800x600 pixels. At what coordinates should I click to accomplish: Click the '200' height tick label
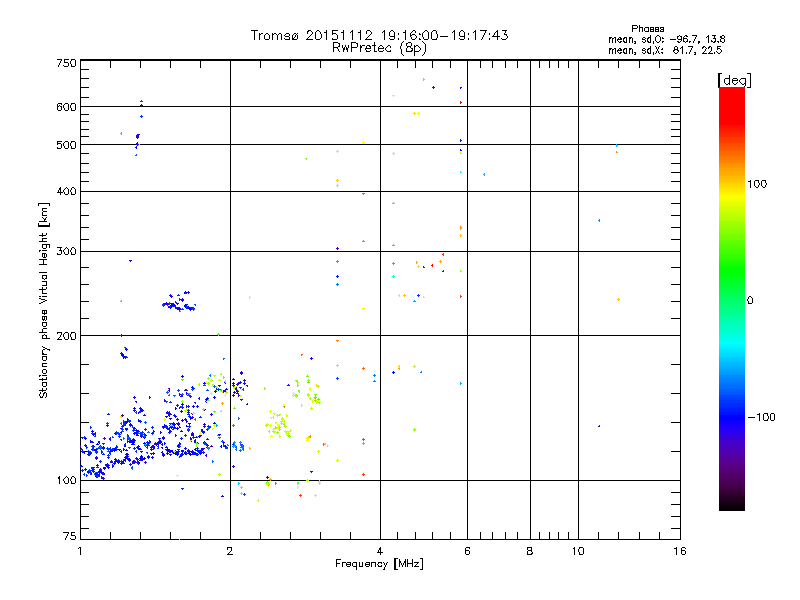pos(66,336)
